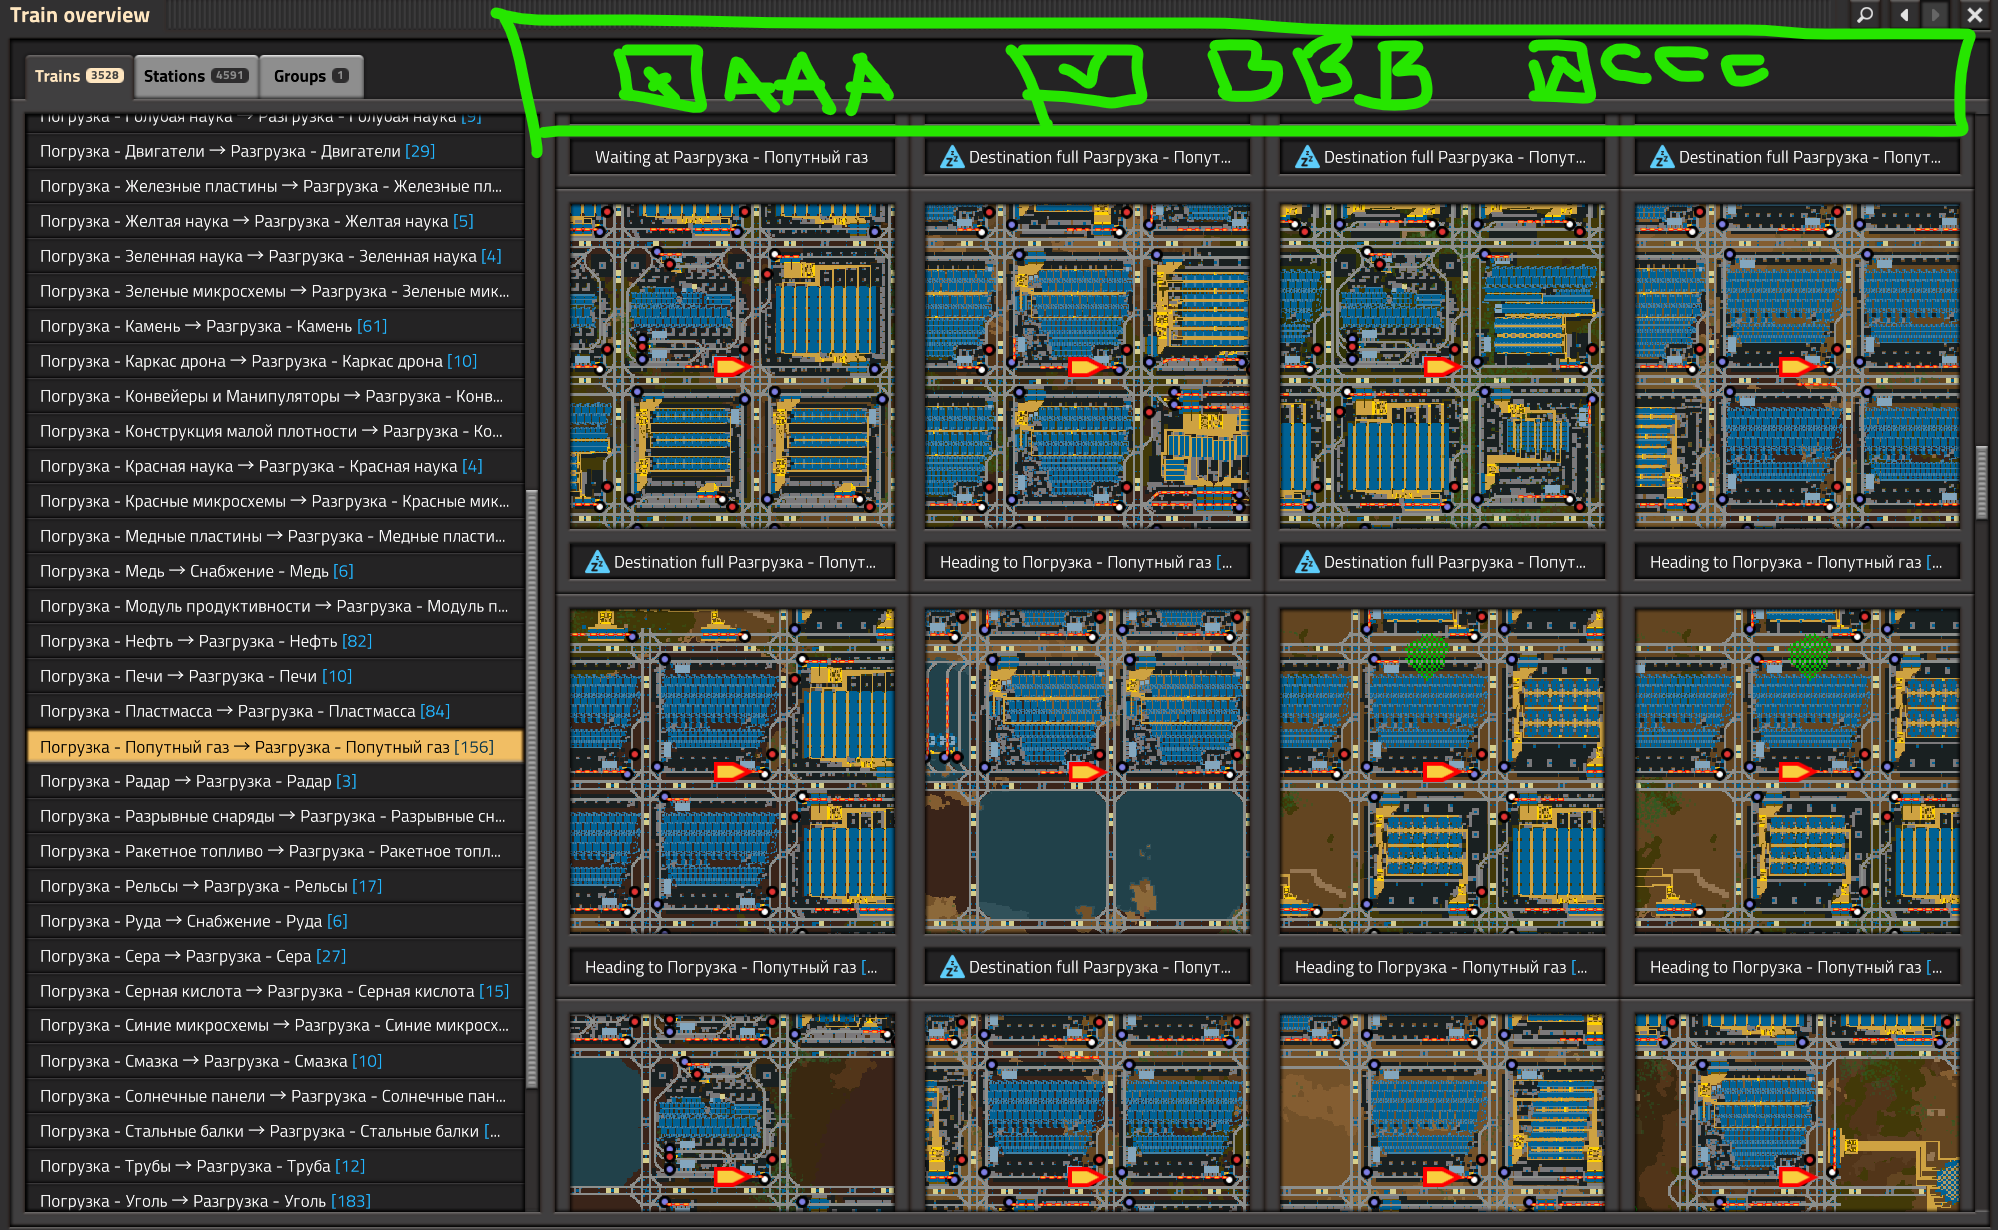Click warning icon on top-right train's Destination full status

point(1662,157)
